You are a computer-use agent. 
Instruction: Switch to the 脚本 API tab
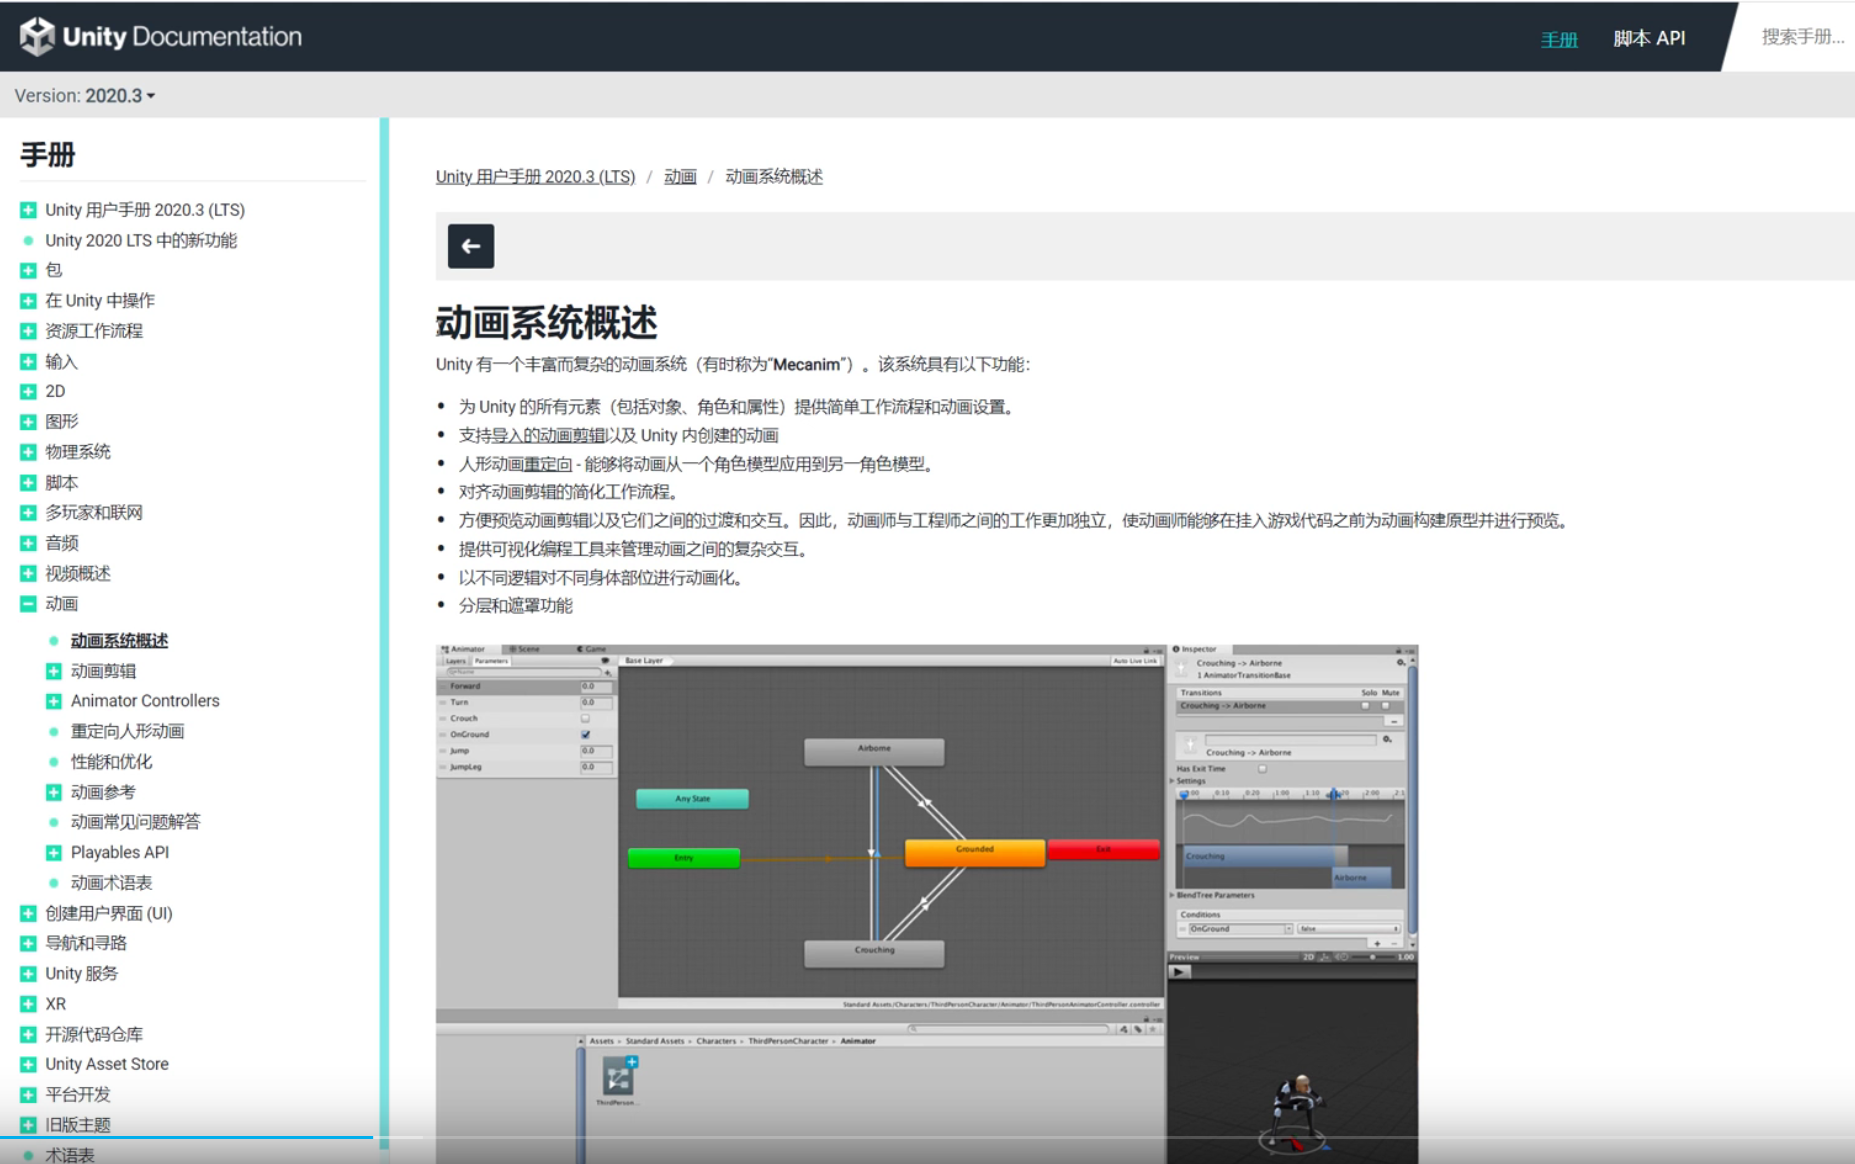pos(1649,38)
